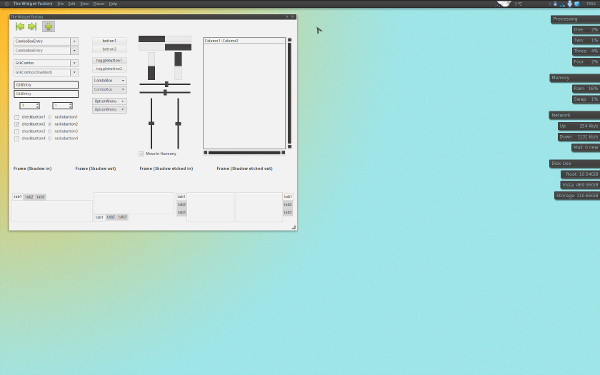Click the blue download arrow tray icon
Image resolution: width=600 pixels, height=375 pixels.
click(x=569, y=4)
